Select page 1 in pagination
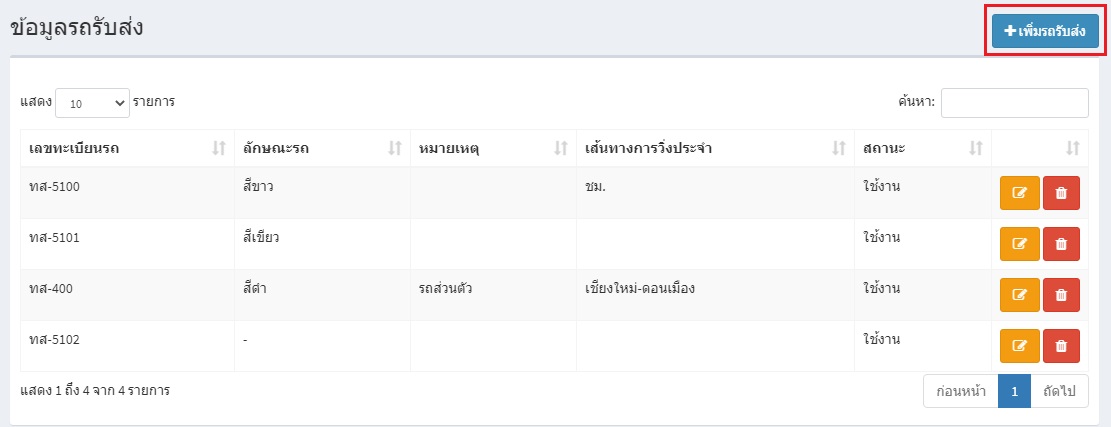Viewport: 1111px width, 427px height. point(1015,391)
